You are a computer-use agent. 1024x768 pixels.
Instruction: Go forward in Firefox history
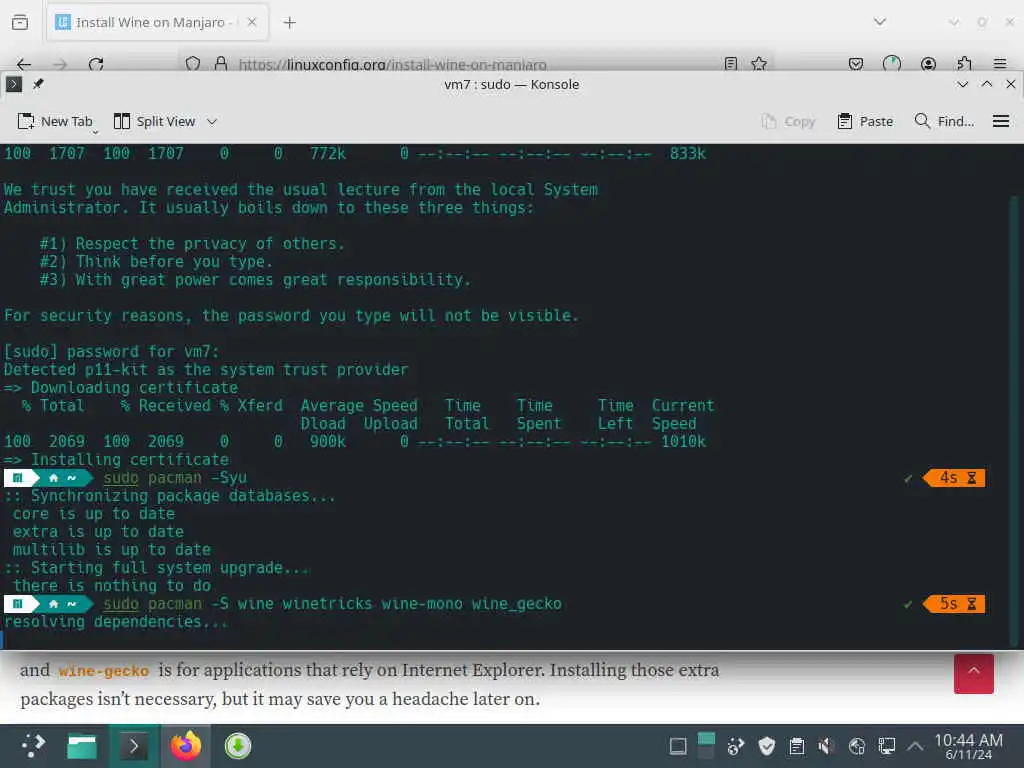click(60, 64)
